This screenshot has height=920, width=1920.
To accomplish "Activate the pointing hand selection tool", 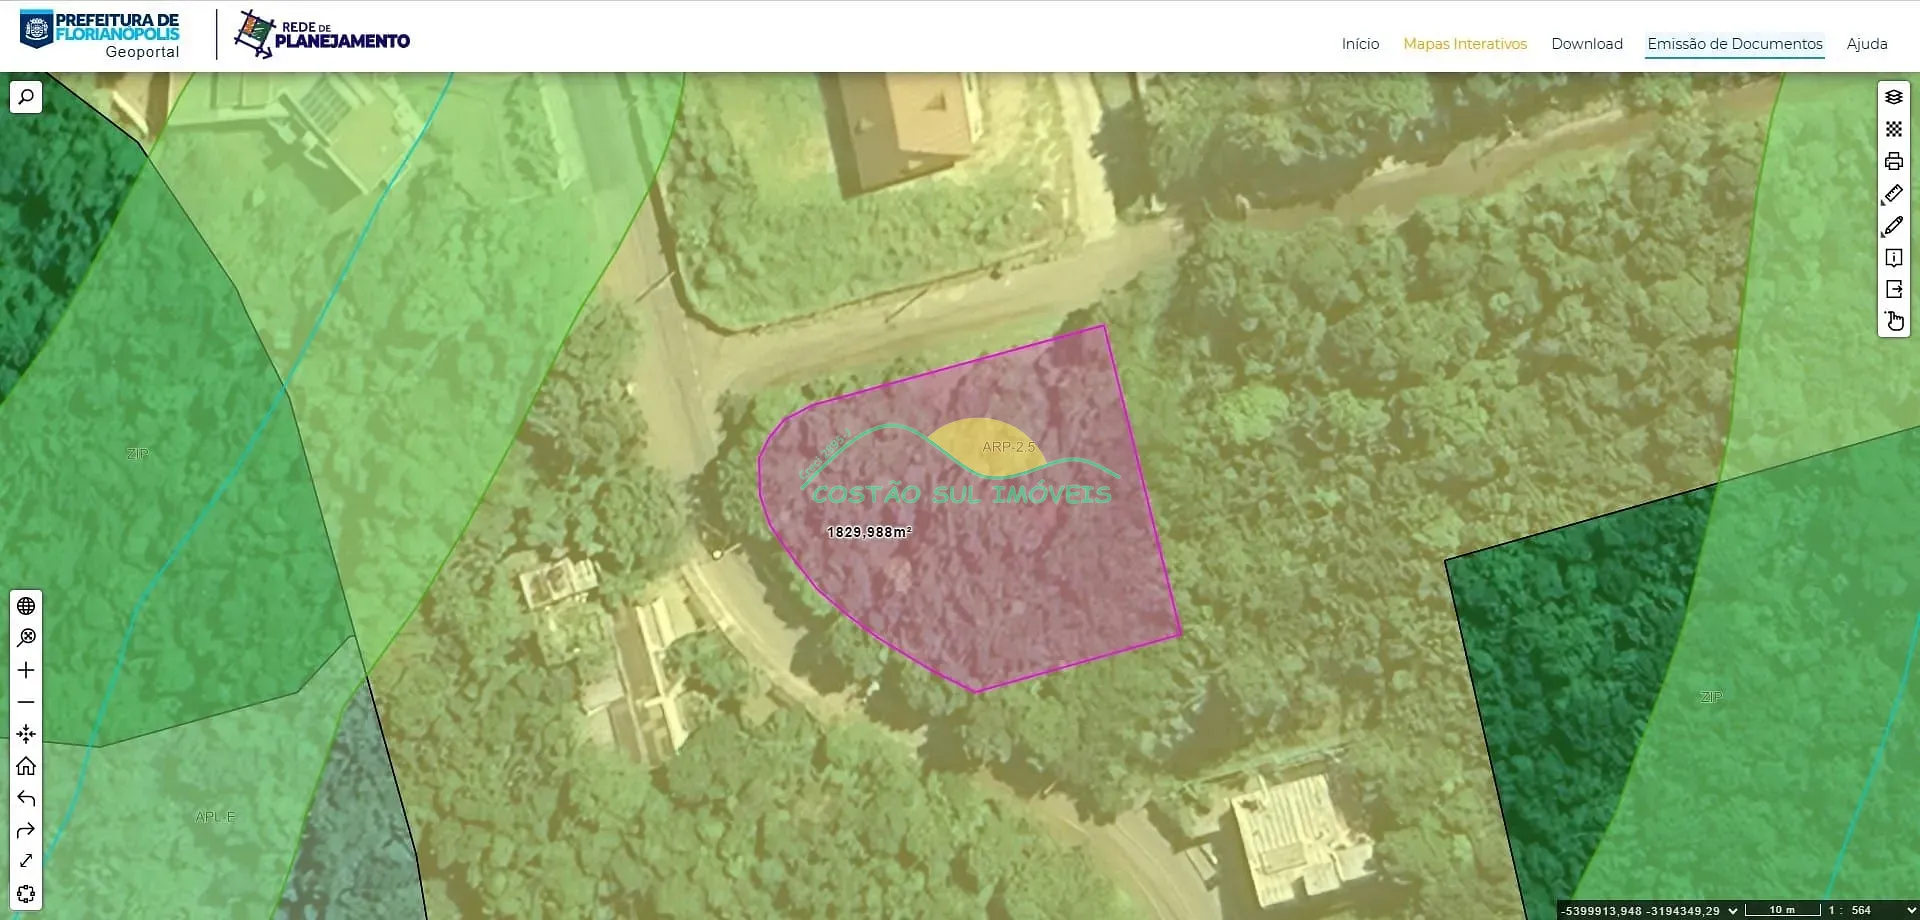I will [1893, 321].
